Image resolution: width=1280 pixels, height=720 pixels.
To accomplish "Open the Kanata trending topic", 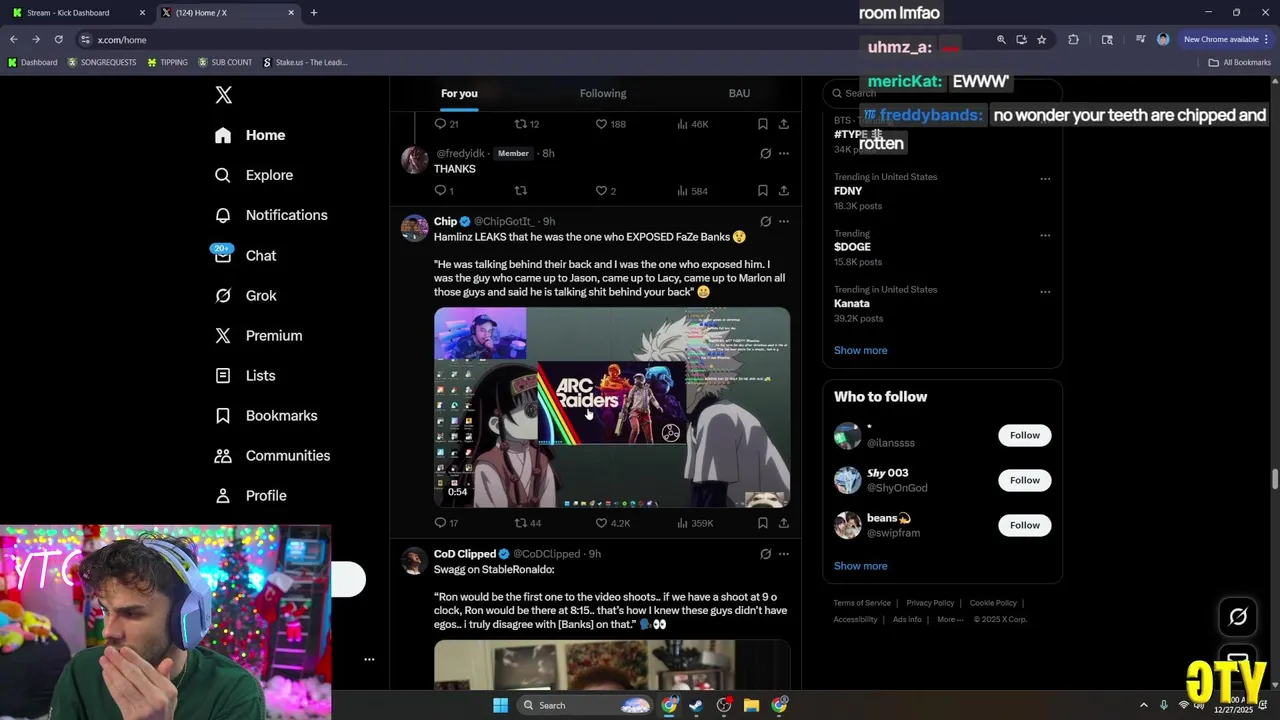I will coord(852,303).
